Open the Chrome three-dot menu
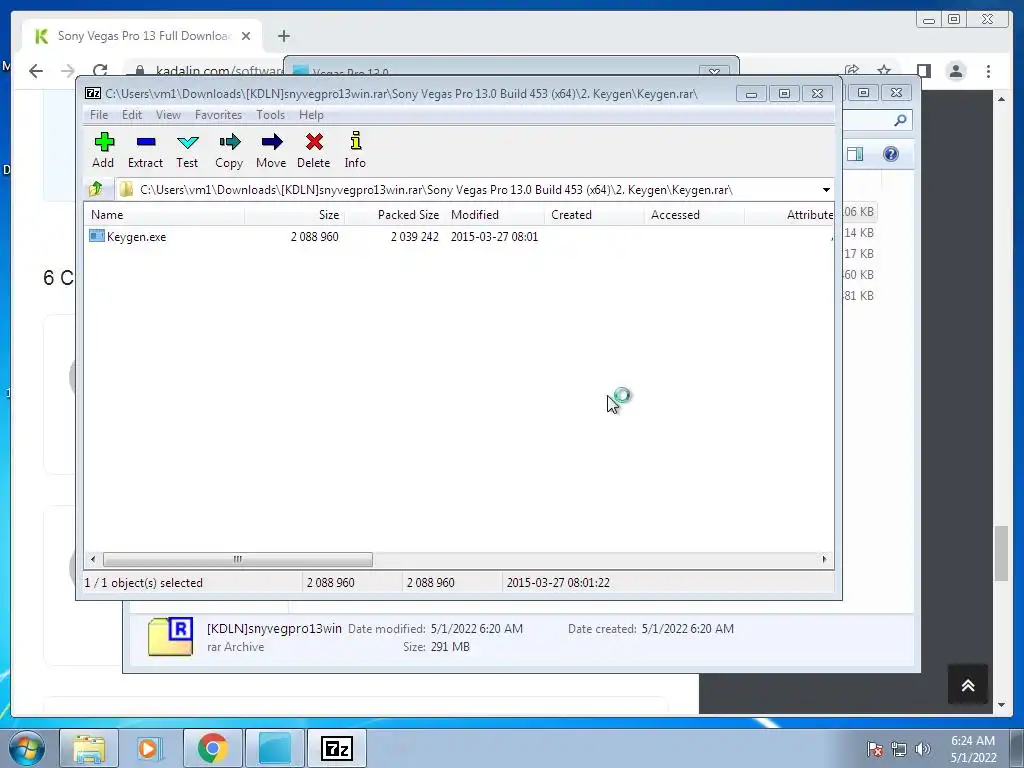 tap(988, 71)
